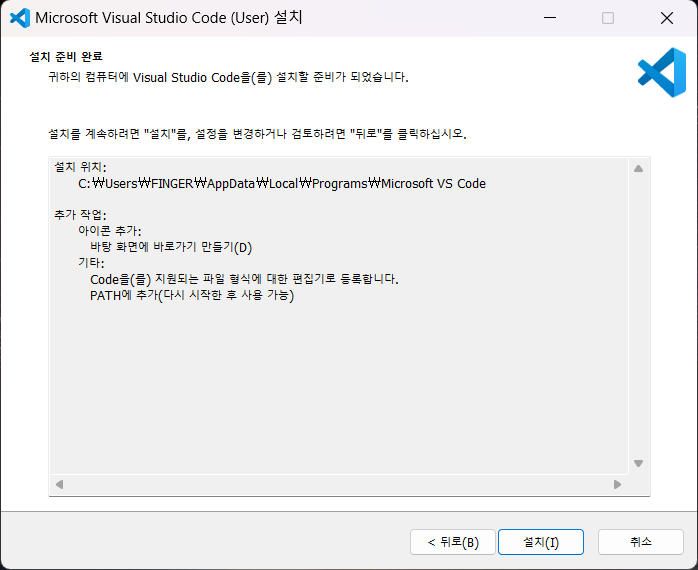Click '바탕 화면에 바로가기 만들기(D)' line
The width and height of the screenshot is (698, 570).
pyautogui.click(x=171, y=247)
